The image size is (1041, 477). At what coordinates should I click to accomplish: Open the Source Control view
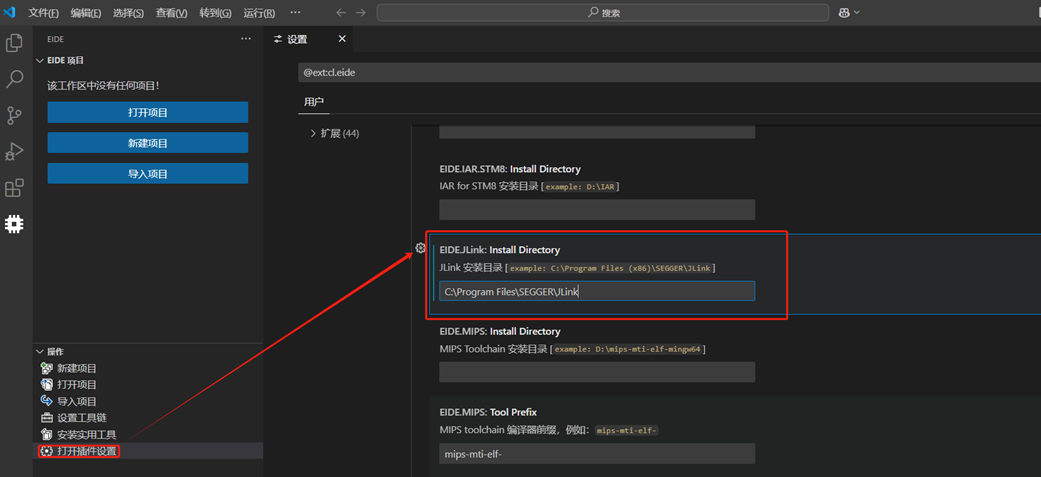pyautogui.click(x=15, y=115)
